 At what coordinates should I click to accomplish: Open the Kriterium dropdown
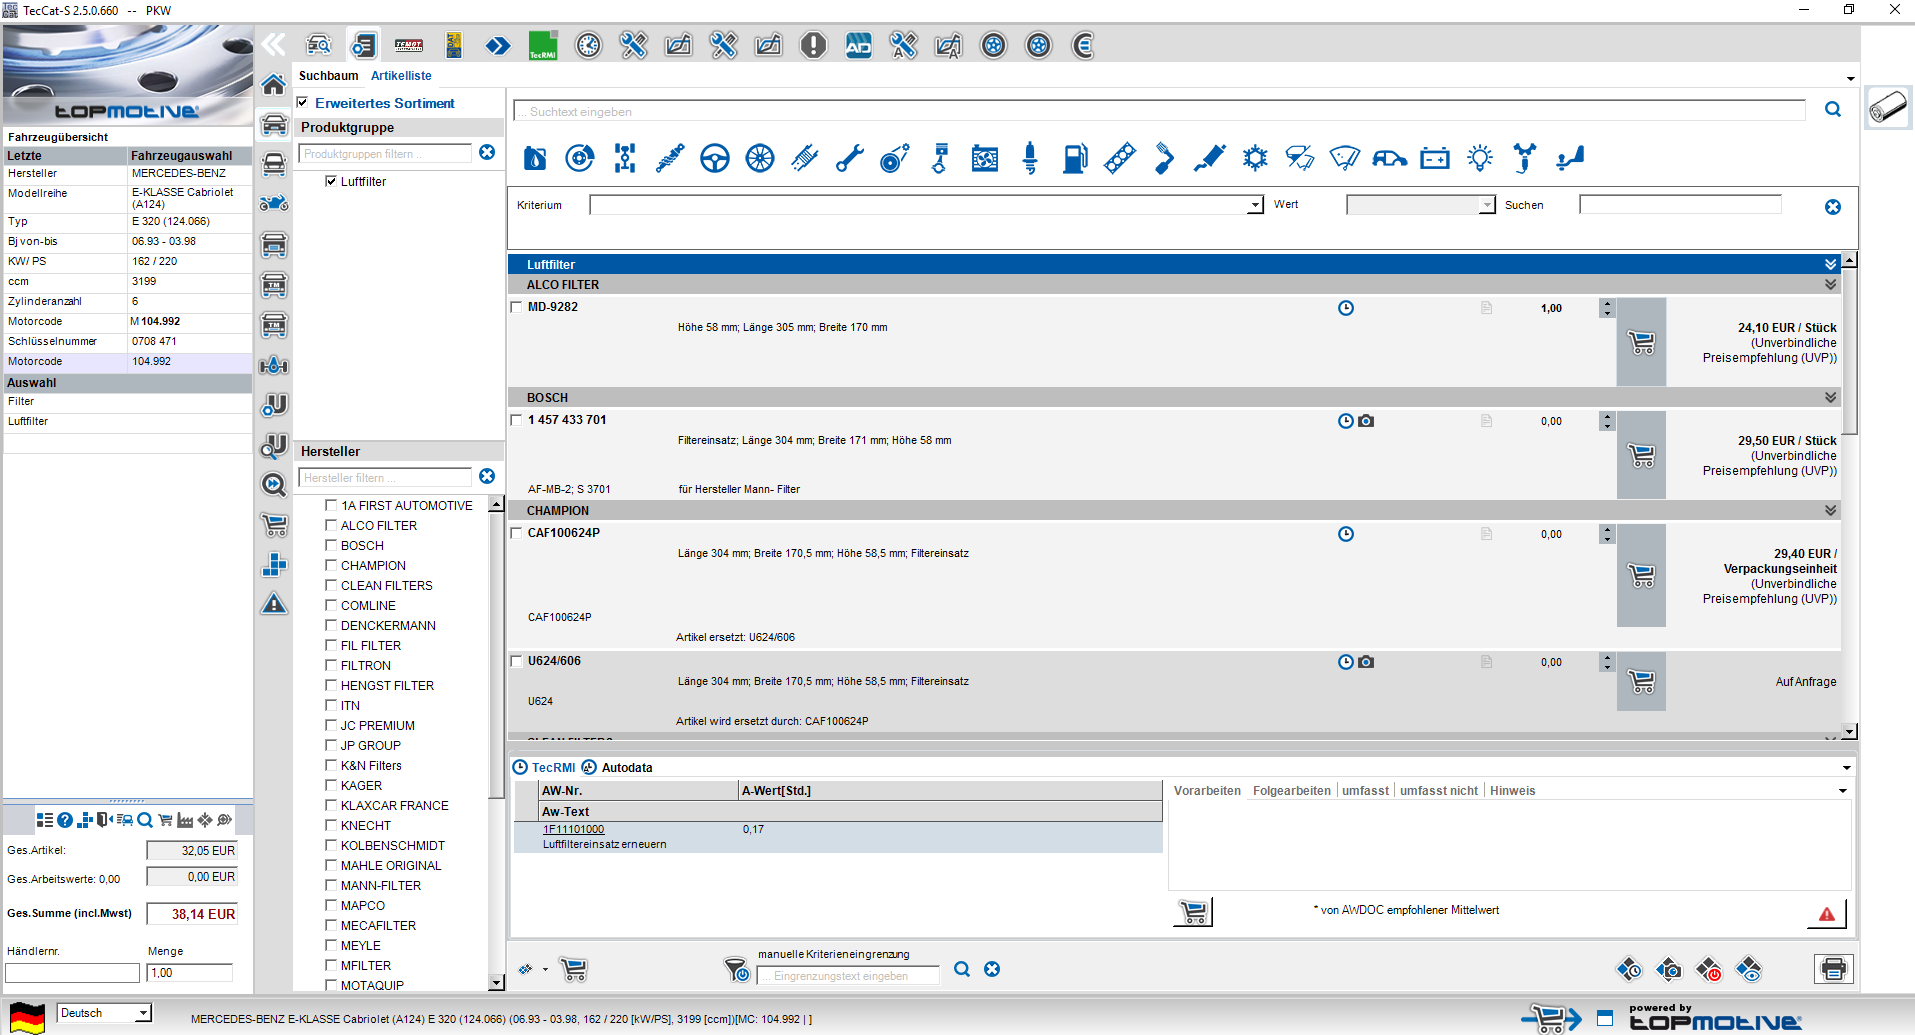[x=1256, y=205]
